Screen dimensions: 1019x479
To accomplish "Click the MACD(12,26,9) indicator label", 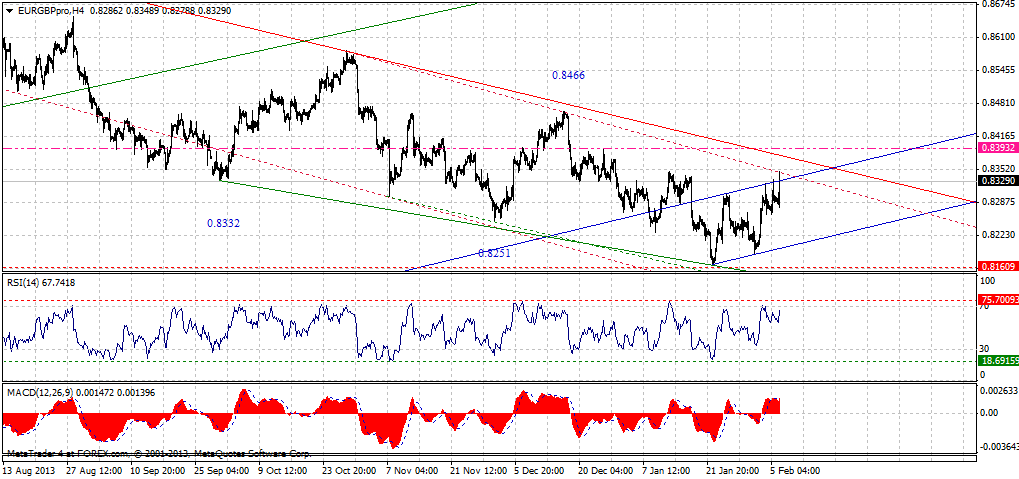I will tap(81, 393).
